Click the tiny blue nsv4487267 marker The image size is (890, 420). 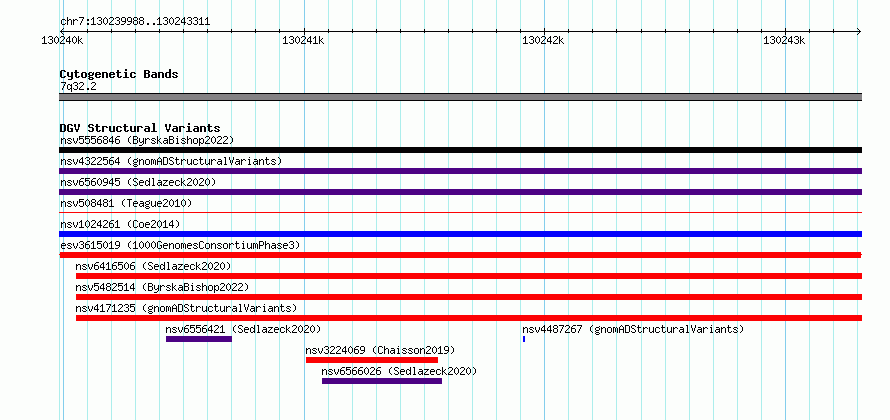tap(524, 339)
